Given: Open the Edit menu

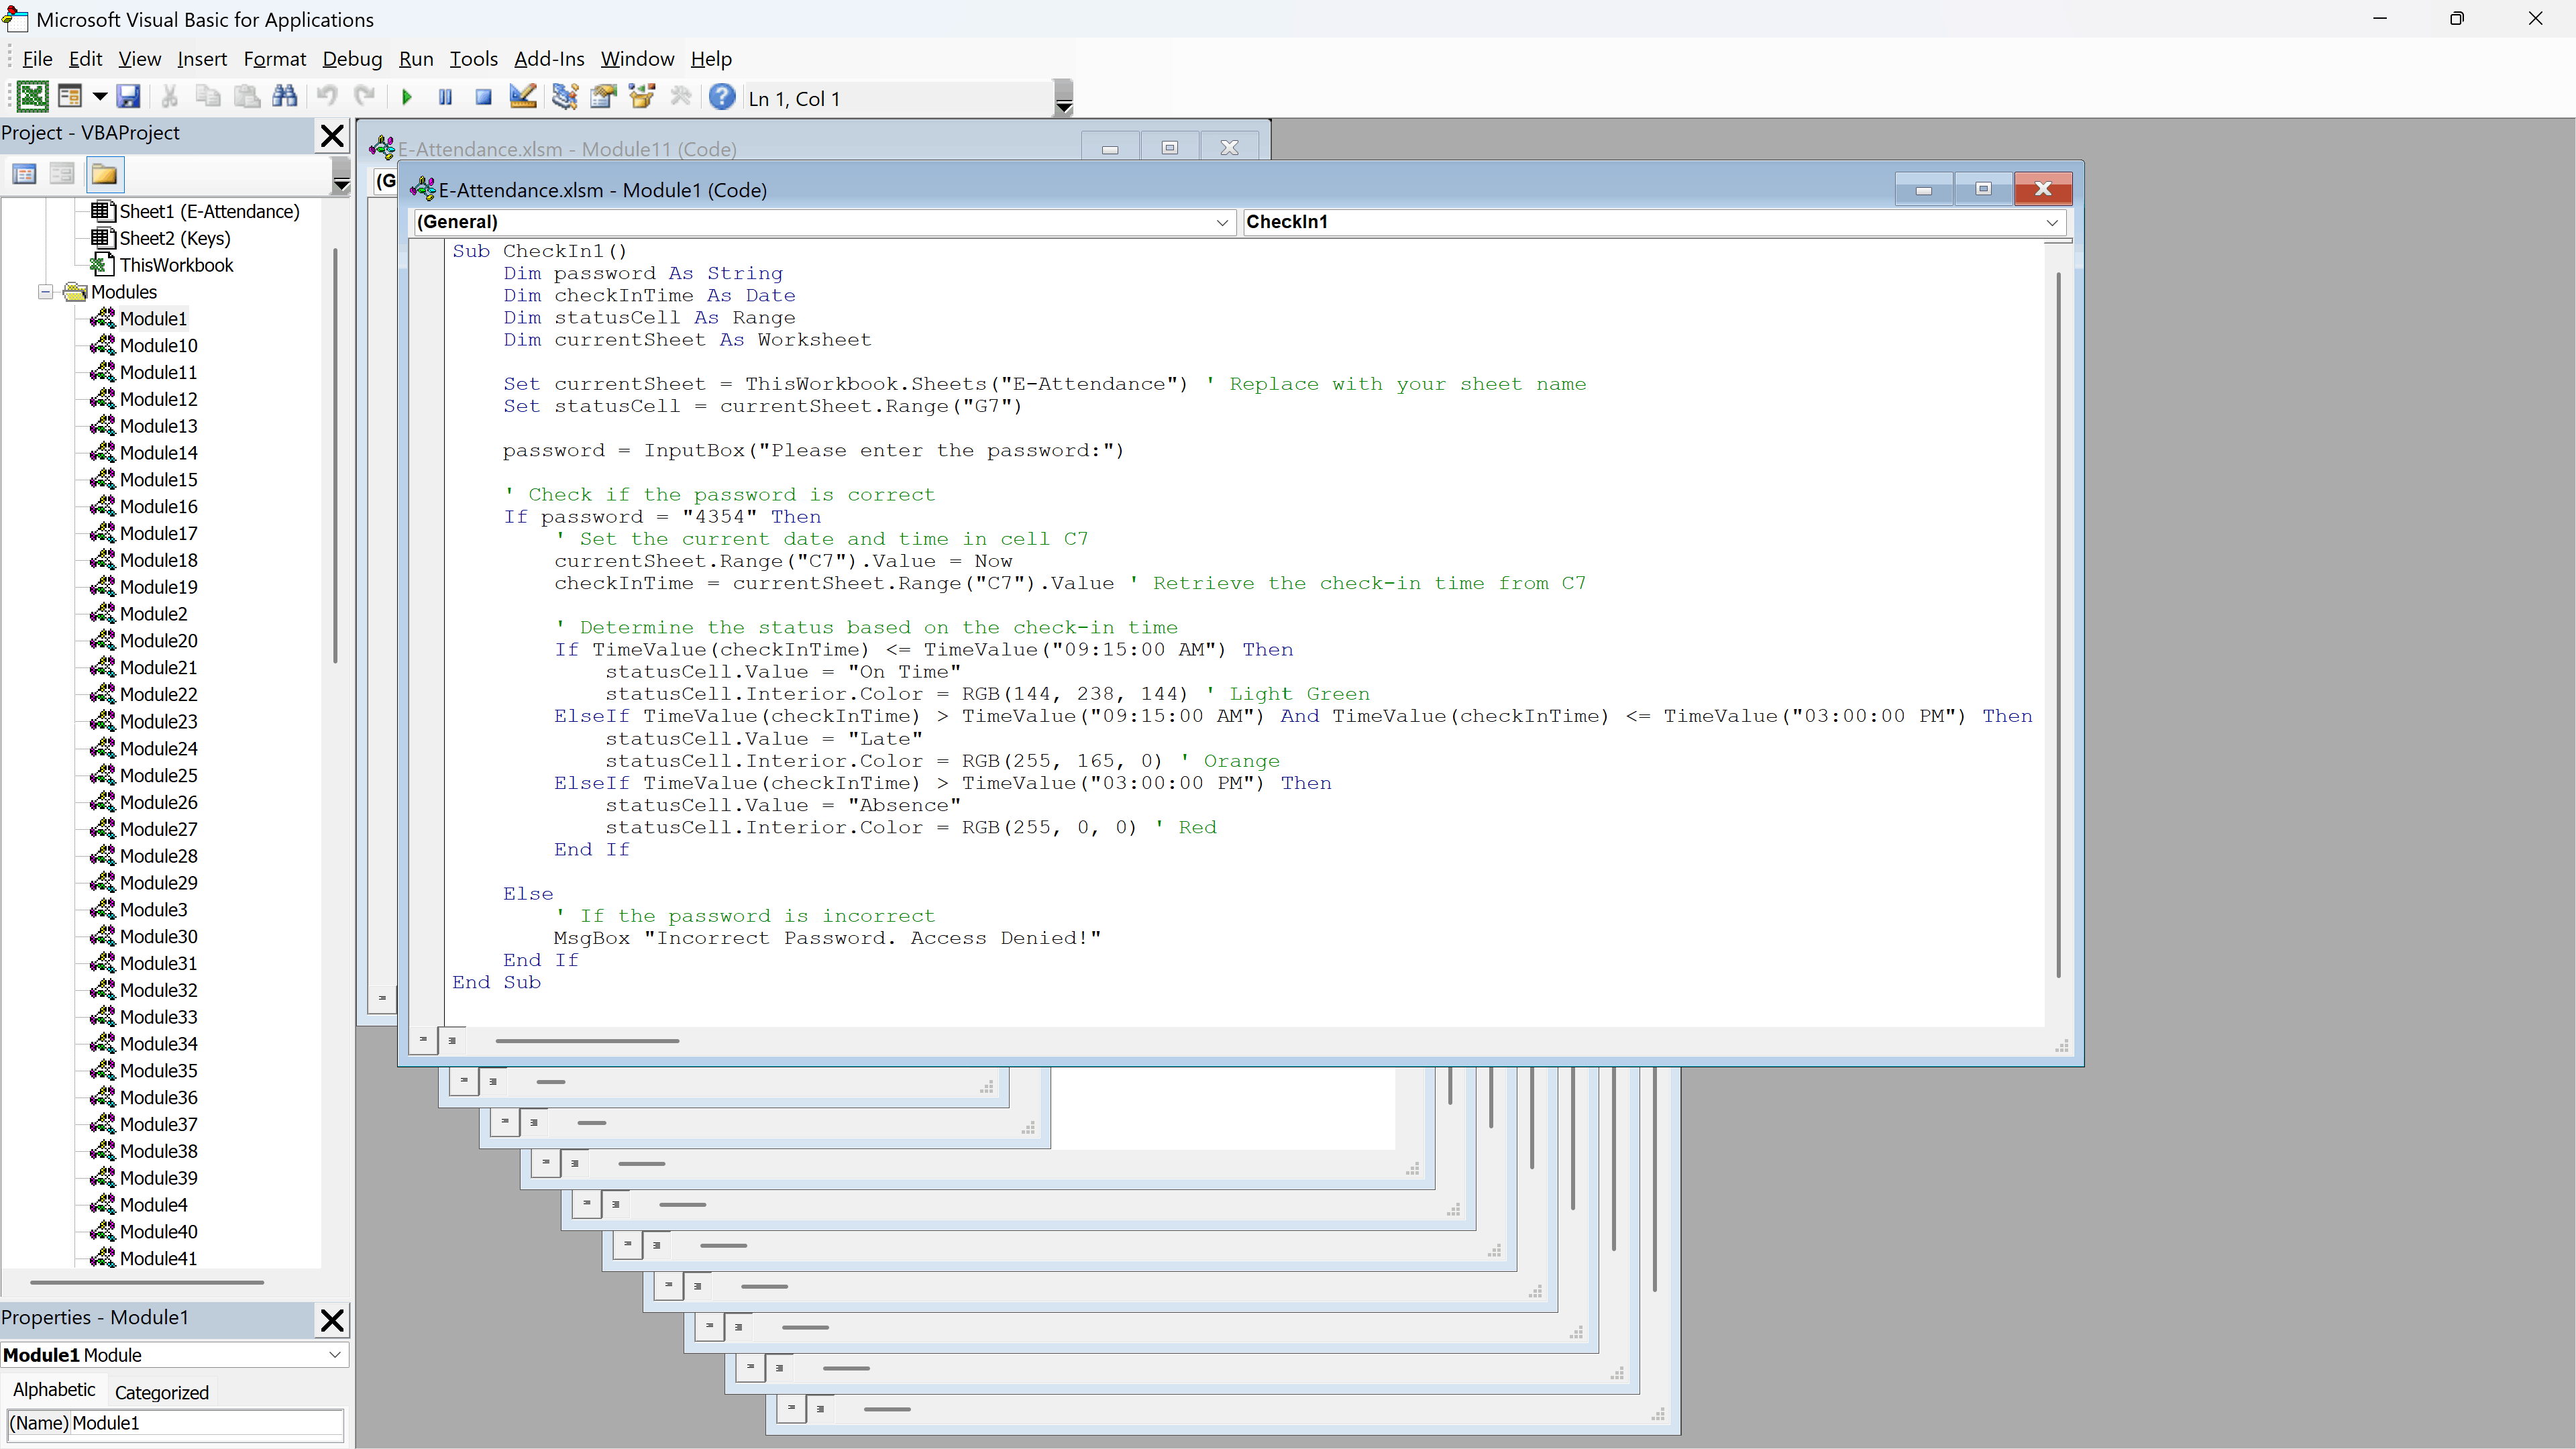Looking at the screenshot, I should pos(85,59).
